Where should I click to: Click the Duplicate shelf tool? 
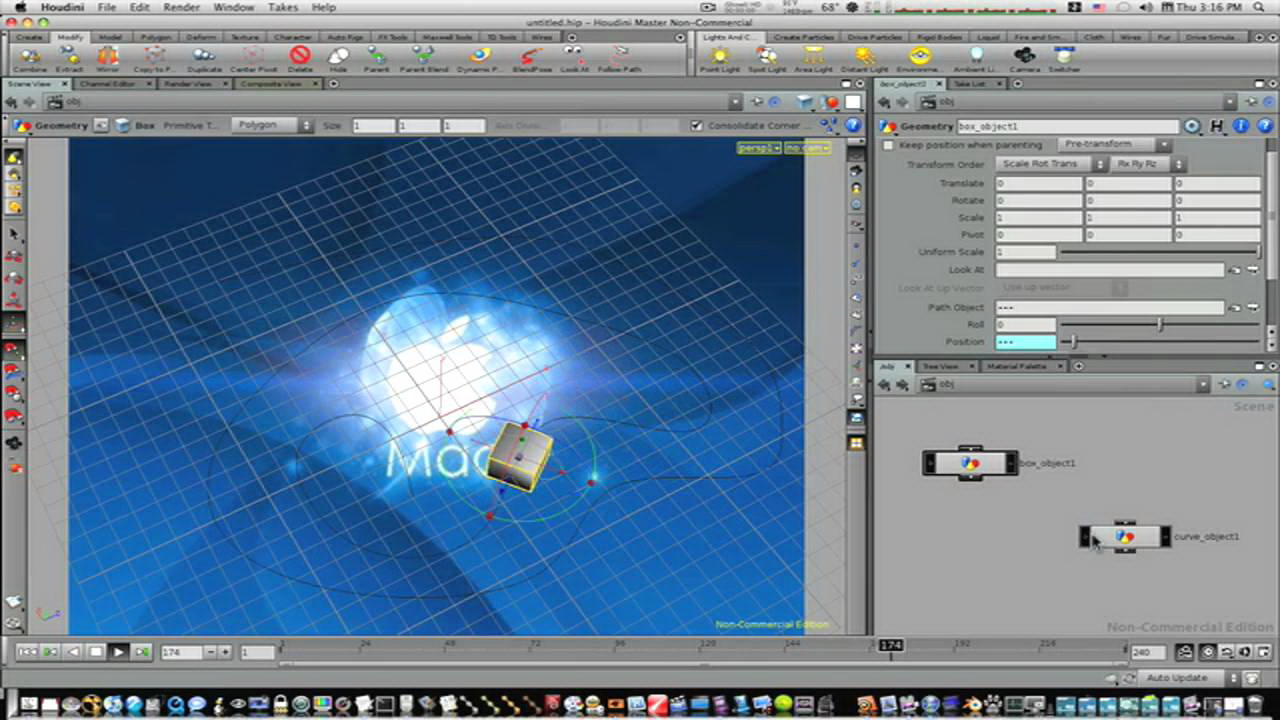[x=204, y=57]
